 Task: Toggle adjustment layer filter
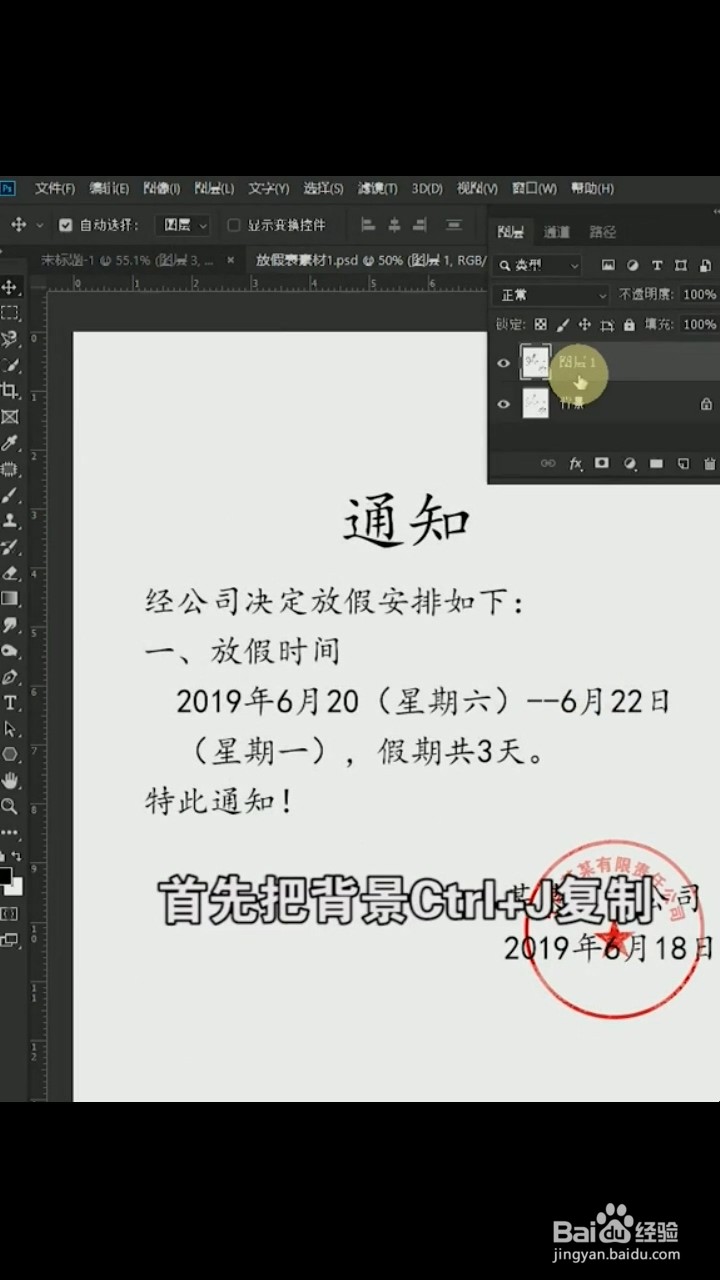click(632, 265)
